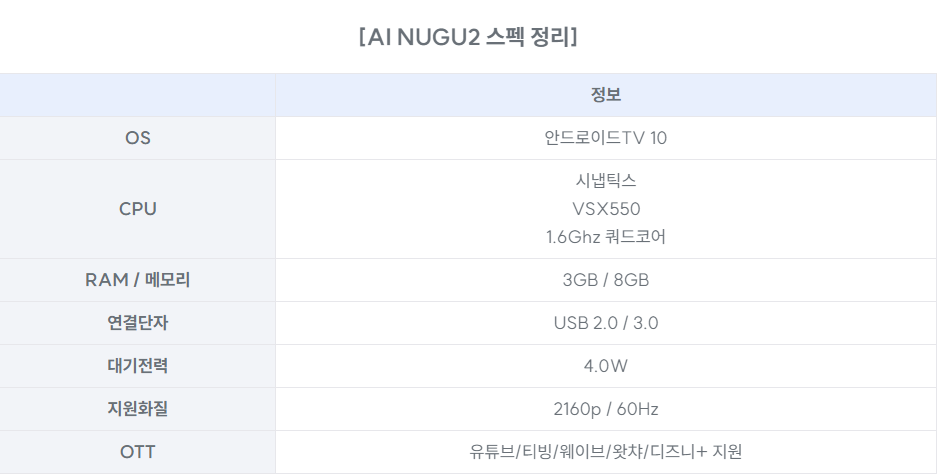Viewport: 937px width, 474px height.
Task: Select the 시냅틱스 text line
Action: [x=606, y=181]
